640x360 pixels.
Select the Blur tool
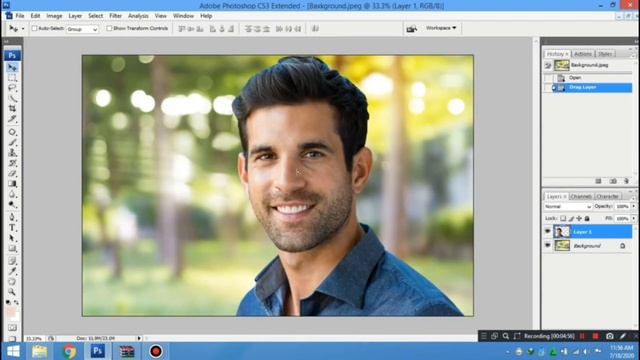(12, 194)
